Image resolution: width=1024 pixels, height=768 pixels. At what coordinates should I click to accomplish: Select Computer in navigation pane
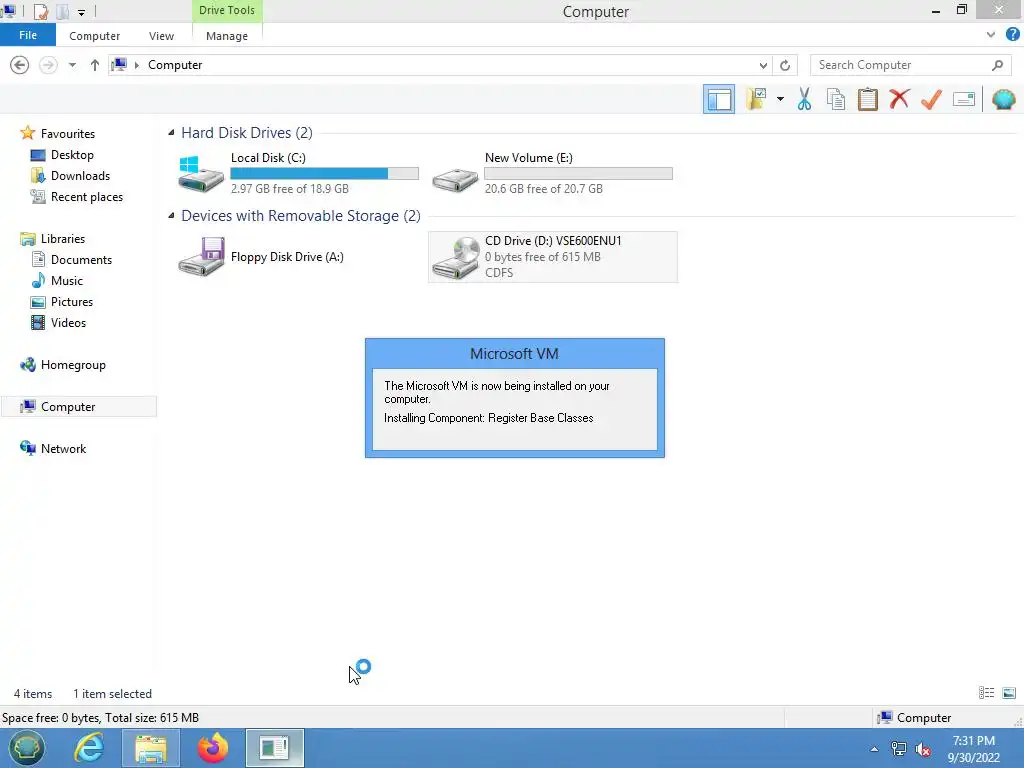point(79,406)
